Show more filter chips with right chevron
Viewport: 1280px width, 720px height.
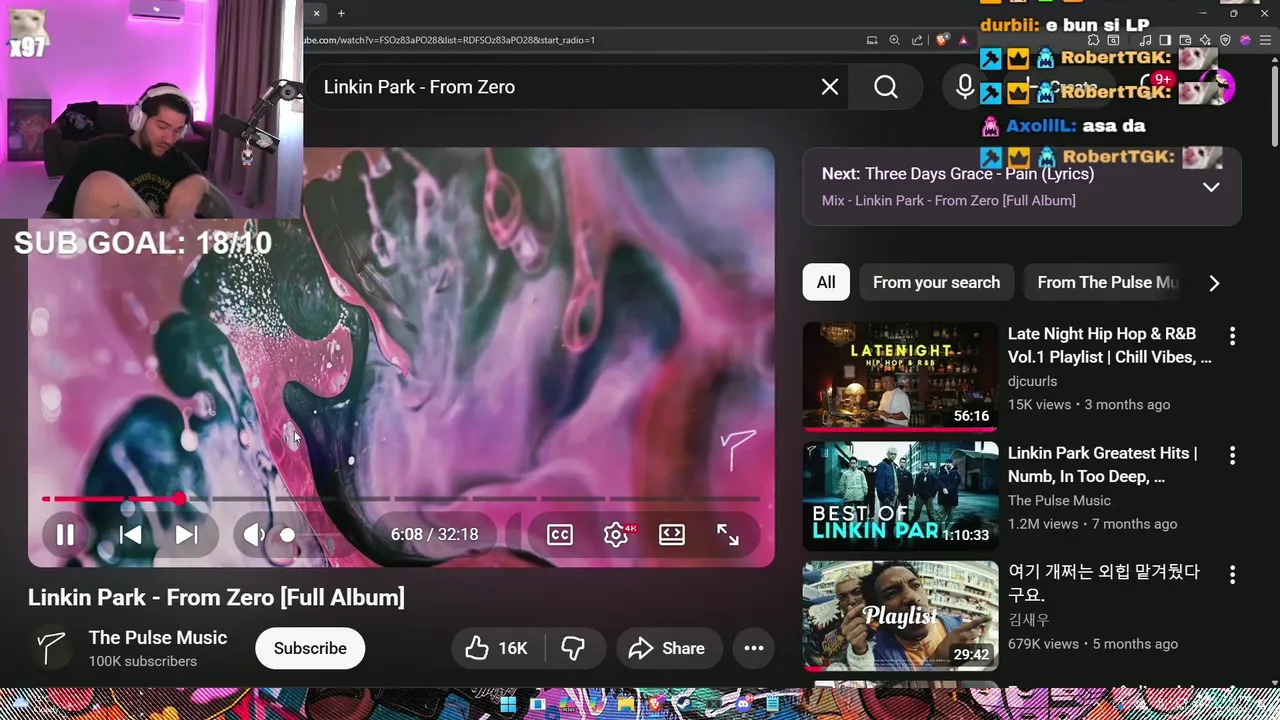pos(1214,283)
